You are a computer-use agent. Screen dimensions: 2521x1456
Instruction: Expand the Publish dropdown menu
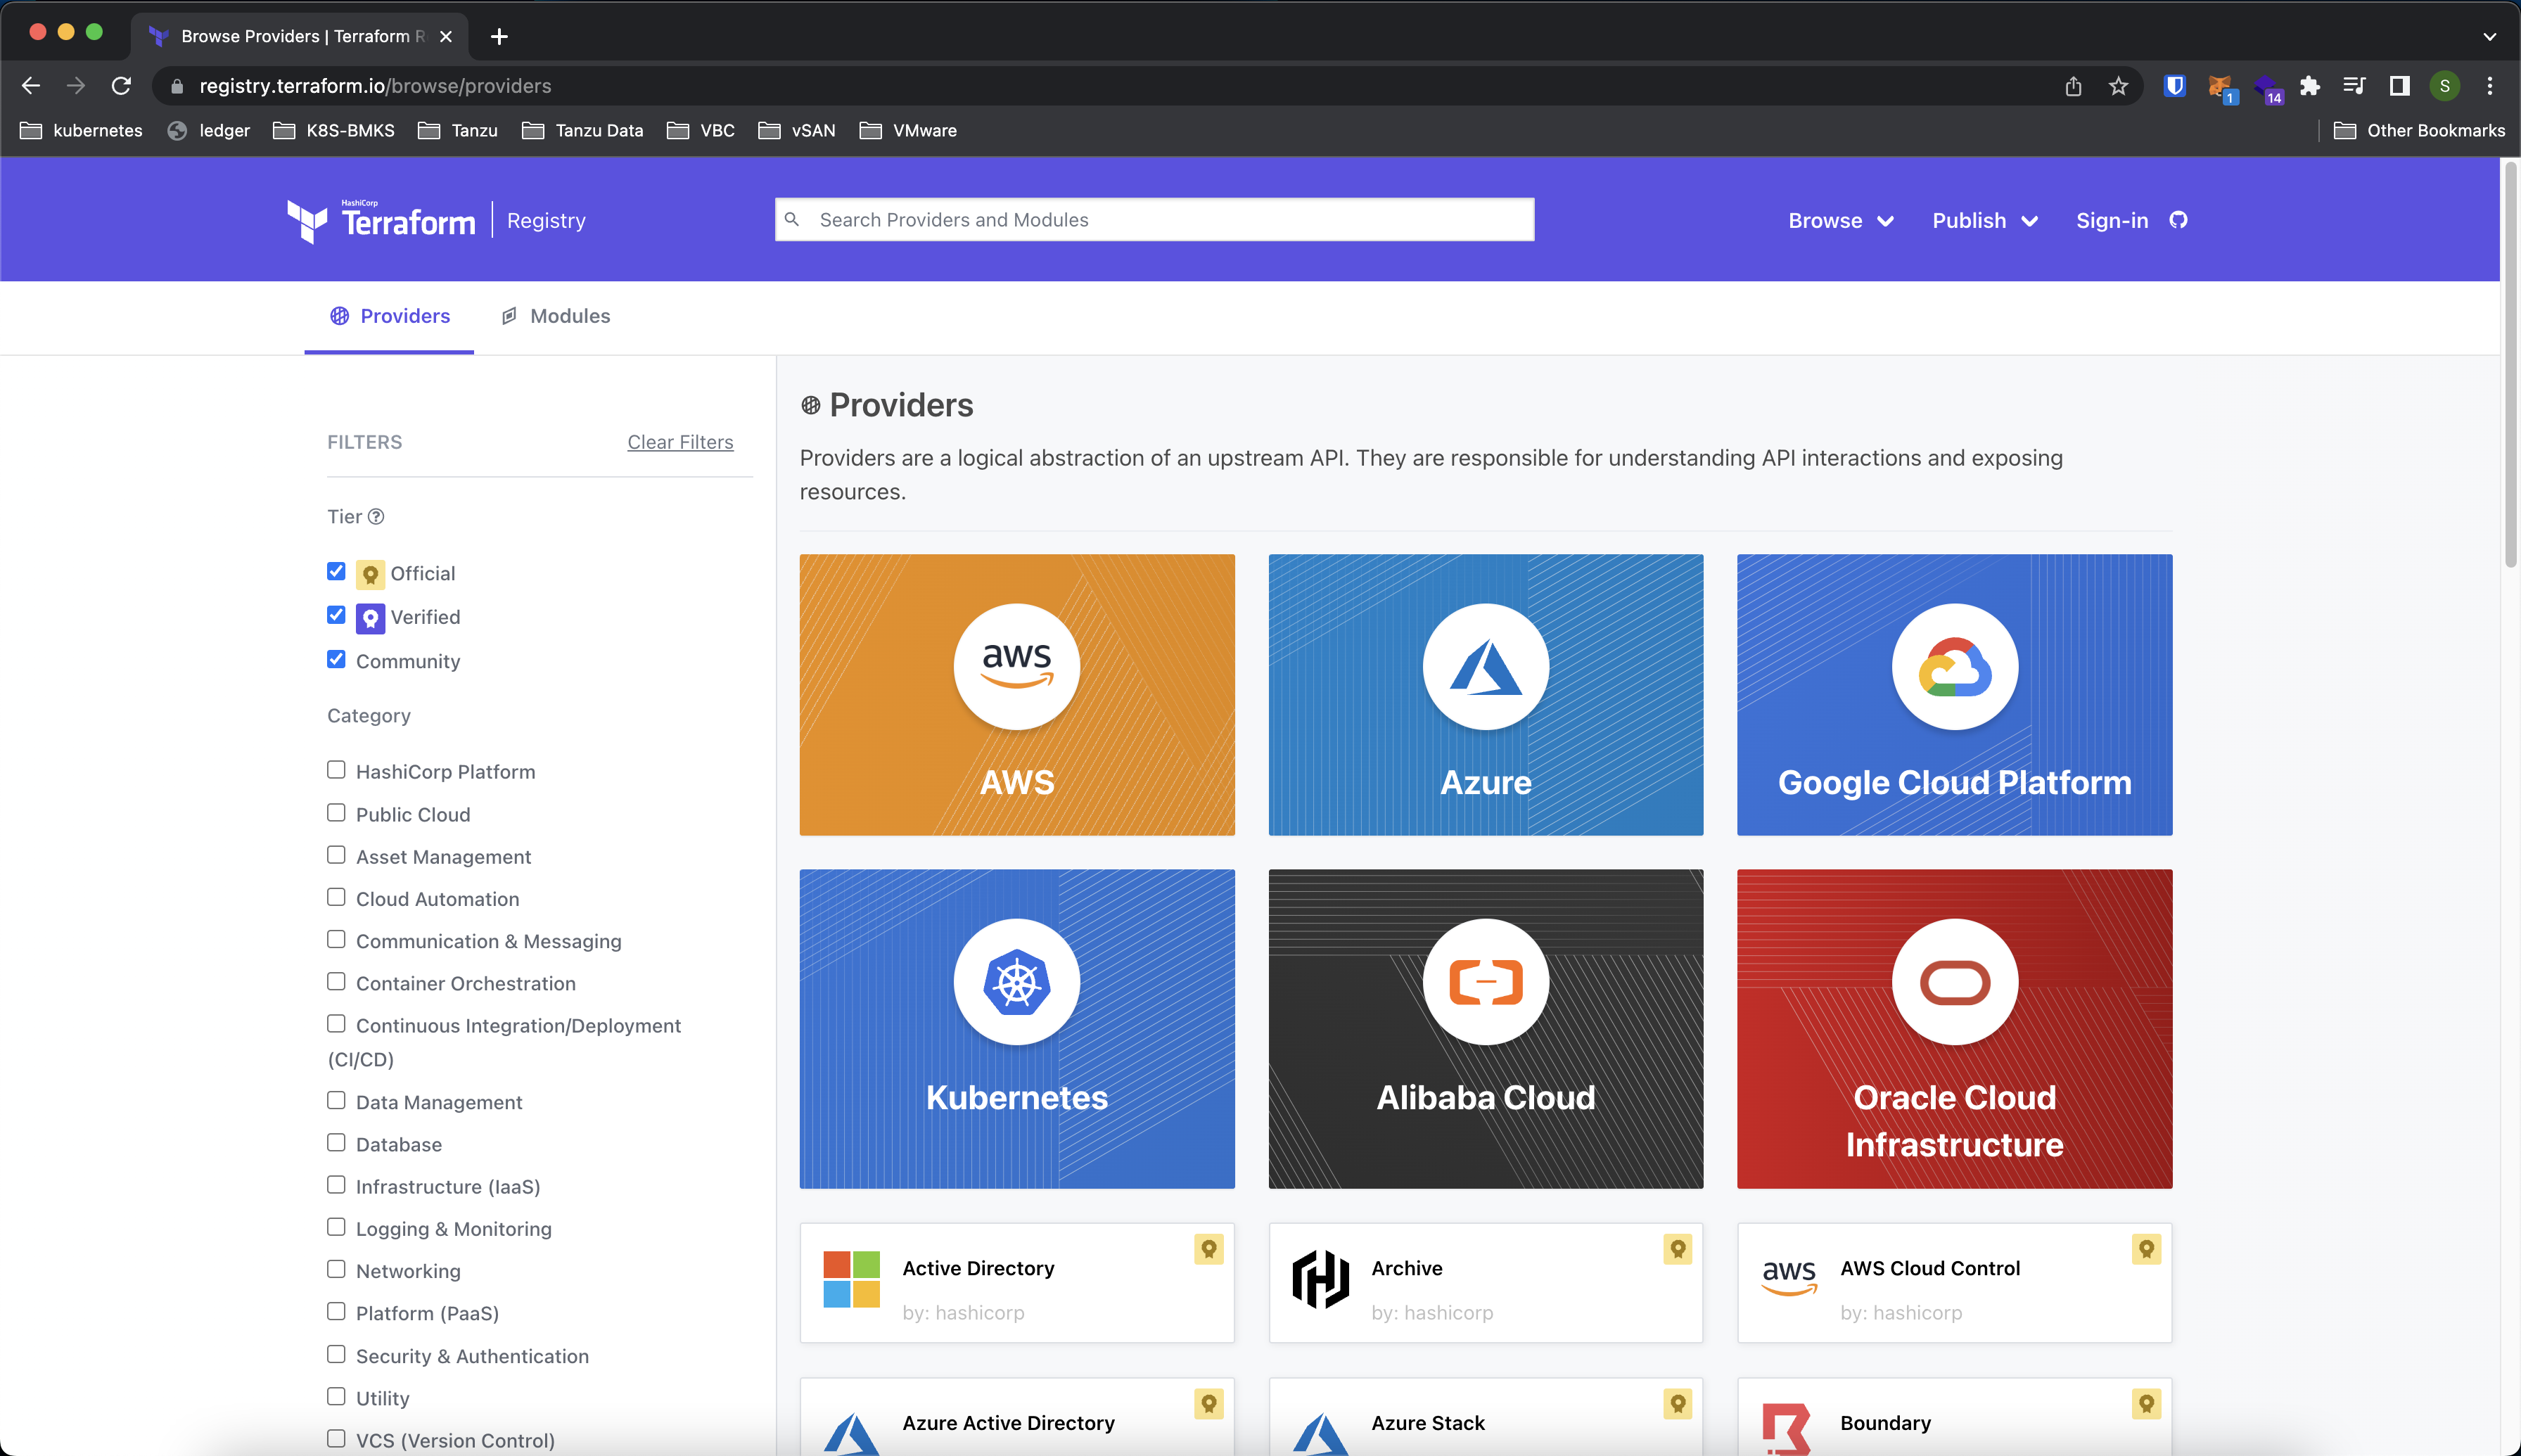pyautogui.click(x=1984, y=220)
